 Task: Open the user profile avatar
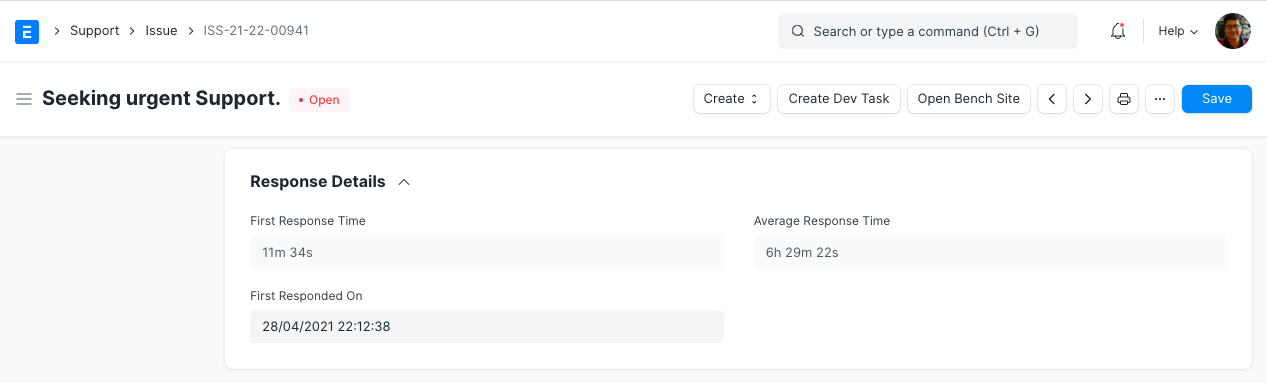[1233, 31]
